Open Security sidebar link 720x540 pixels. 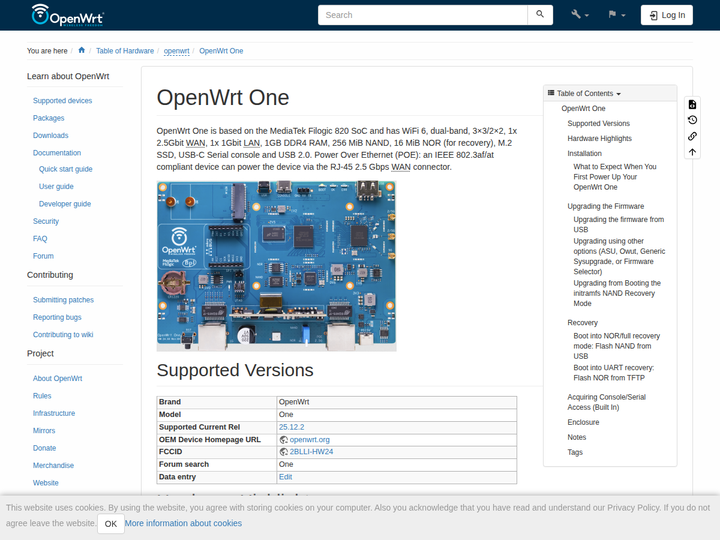[46, 221]
